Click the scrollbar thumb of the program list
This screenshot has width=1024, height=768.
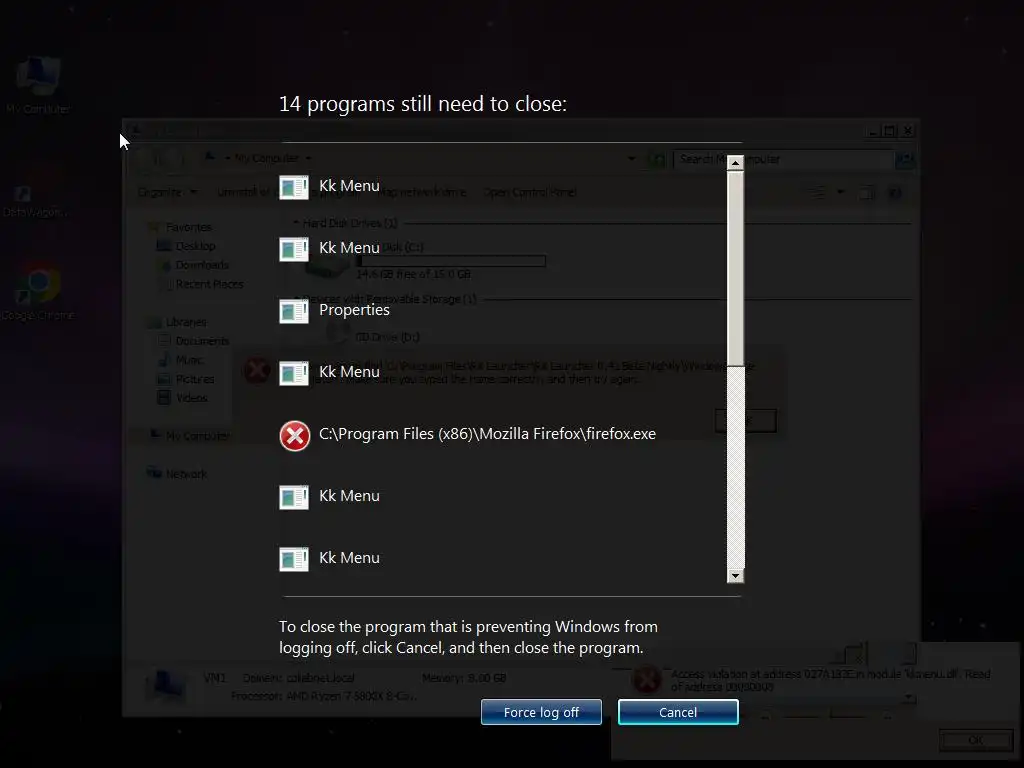(x=735, y=268)
